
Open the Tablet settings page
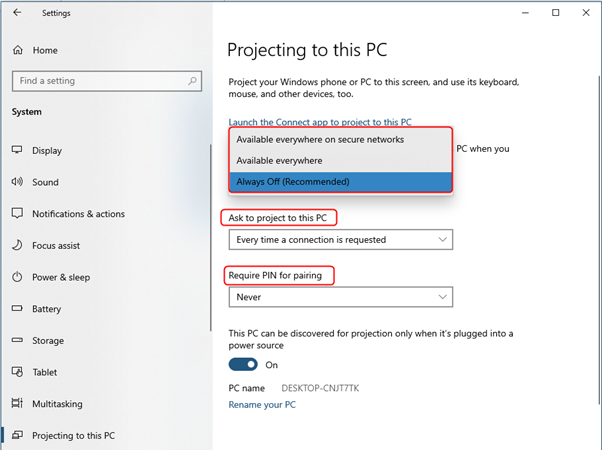(46, 372)
